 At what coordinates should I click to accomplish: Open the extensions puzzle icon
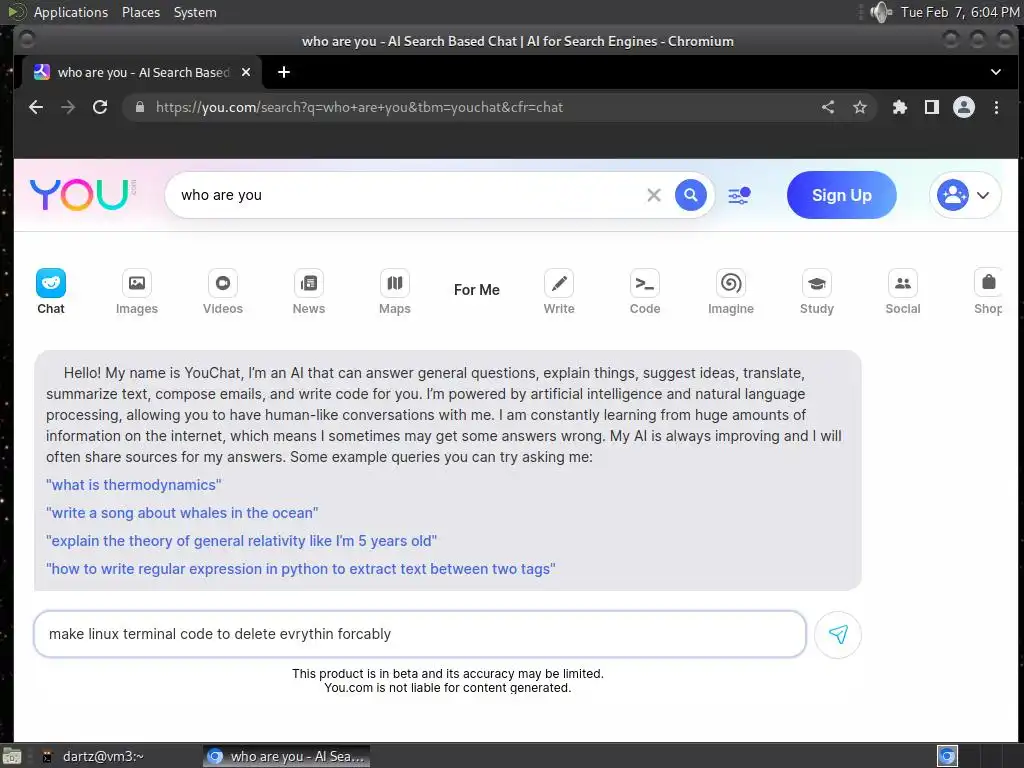[900, 107]
